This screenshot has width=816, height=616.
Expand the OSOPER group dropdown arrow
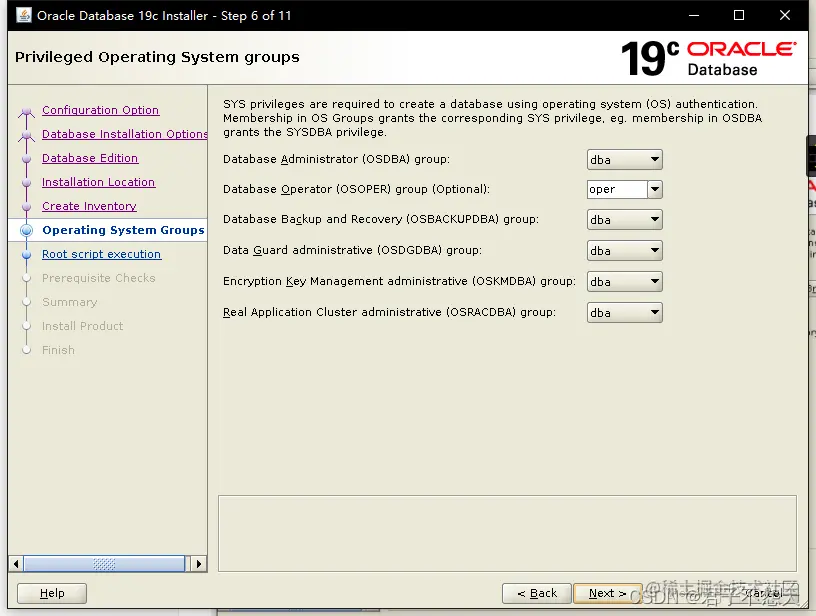pos(655,189)
